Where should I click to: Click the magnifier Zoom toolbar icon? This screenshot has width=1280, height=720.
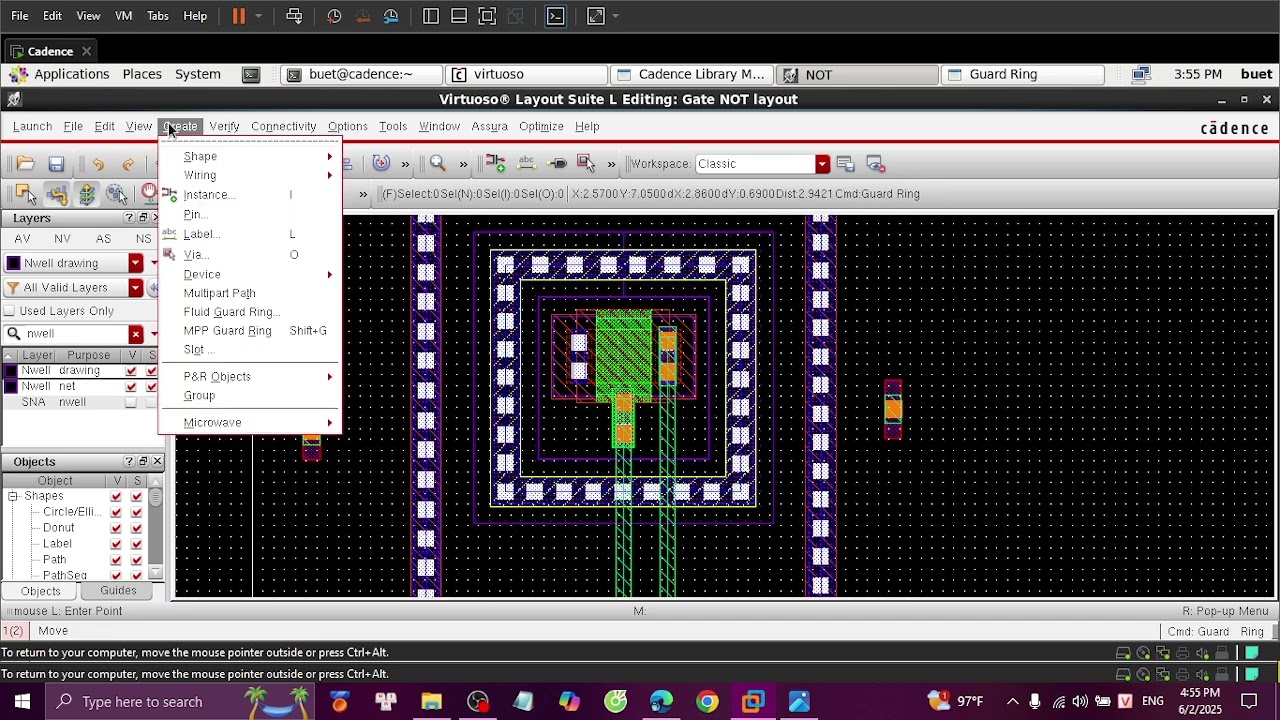(437, 164)
